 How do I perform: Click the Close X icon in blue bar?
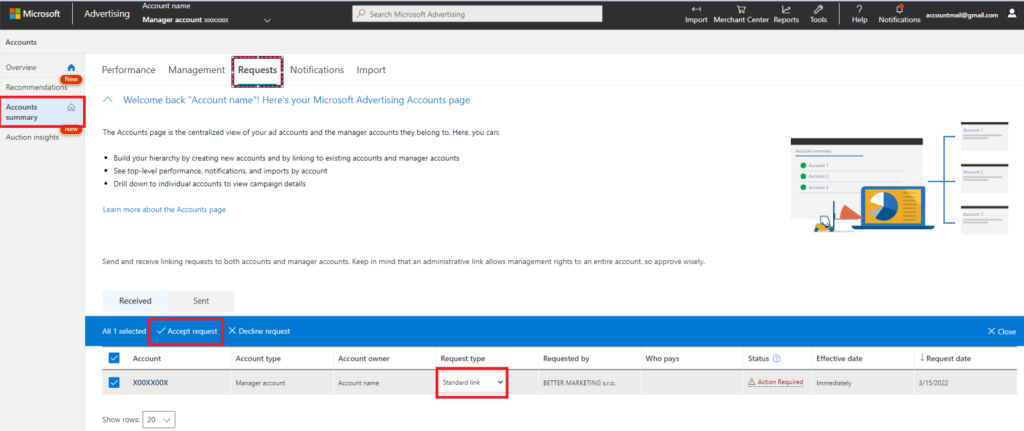(991, 331)
